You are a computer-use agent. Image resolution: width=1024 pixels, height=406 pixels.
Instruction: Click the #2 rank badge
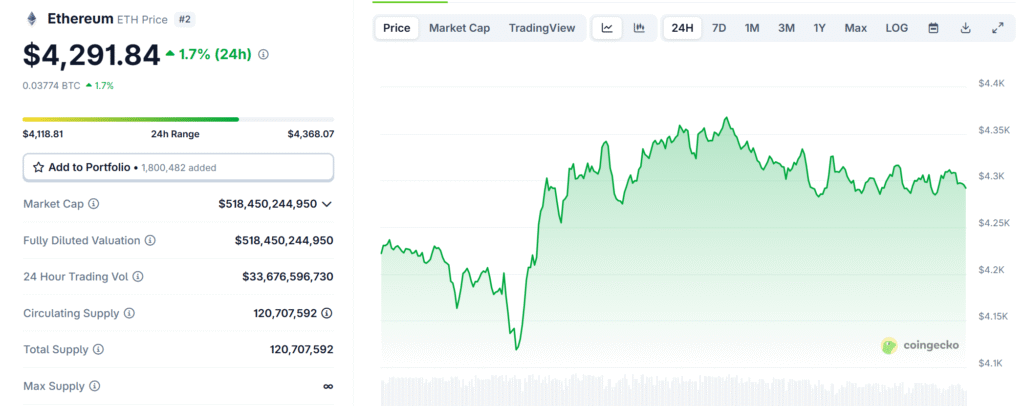click(x=185, y=19)
